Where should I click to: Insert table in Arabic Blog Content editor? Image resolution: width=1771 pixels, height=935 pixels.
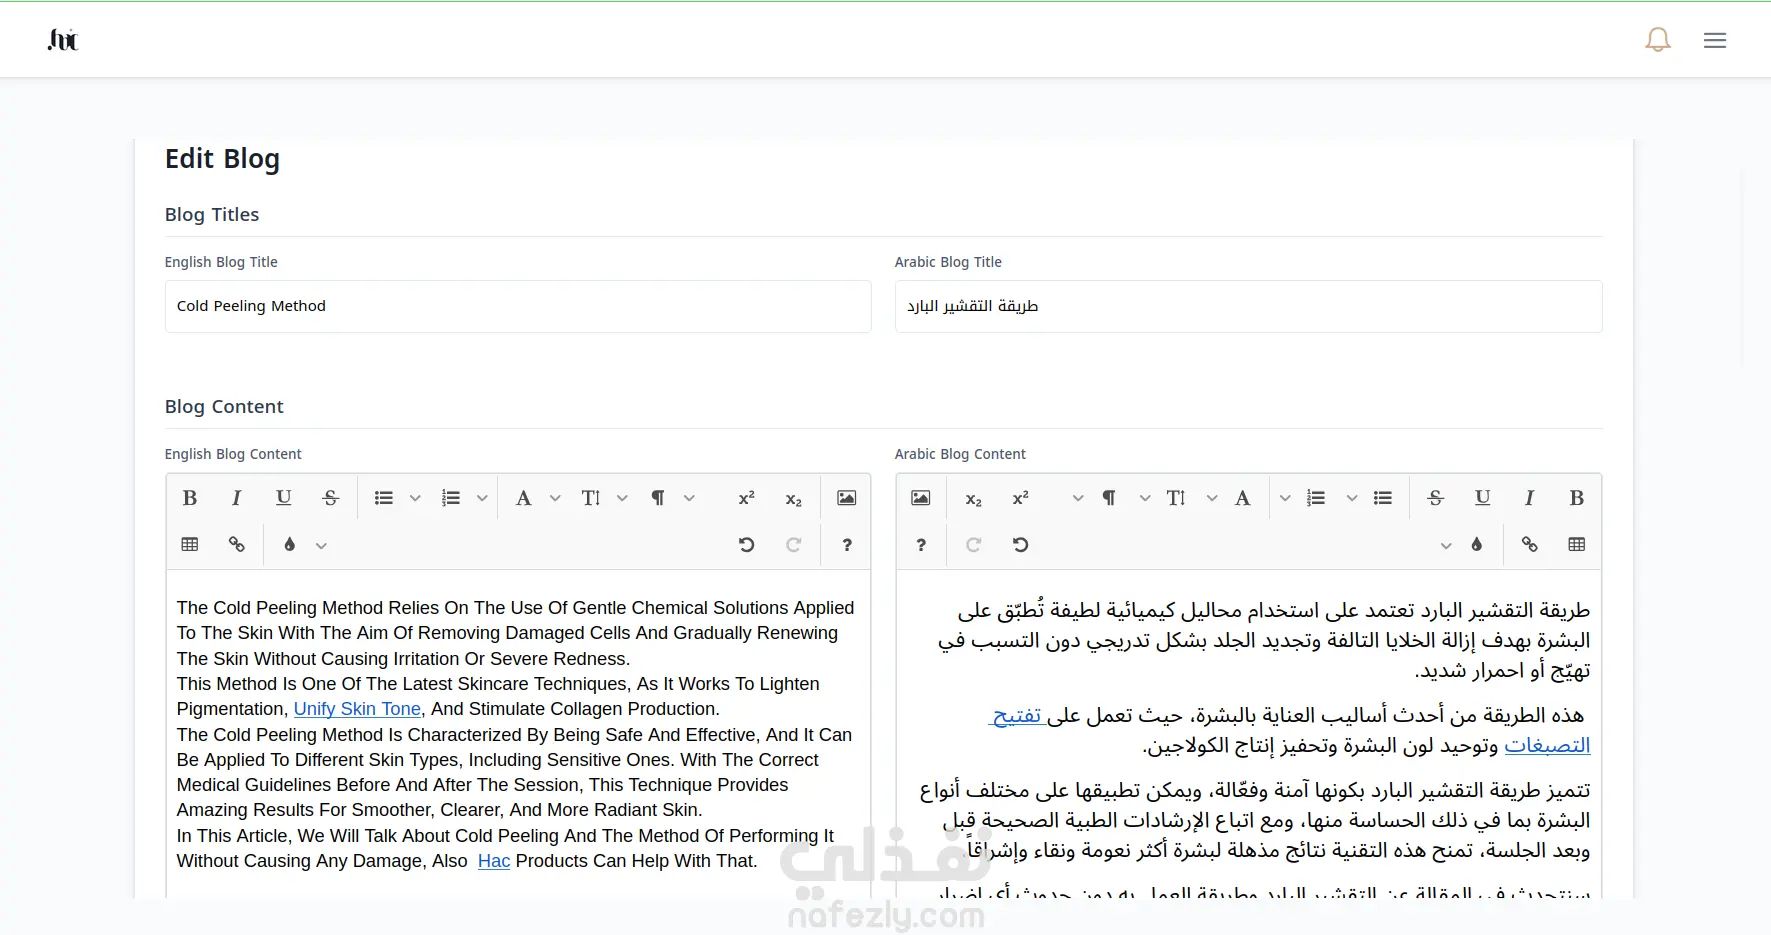[x=1577, y=545]
